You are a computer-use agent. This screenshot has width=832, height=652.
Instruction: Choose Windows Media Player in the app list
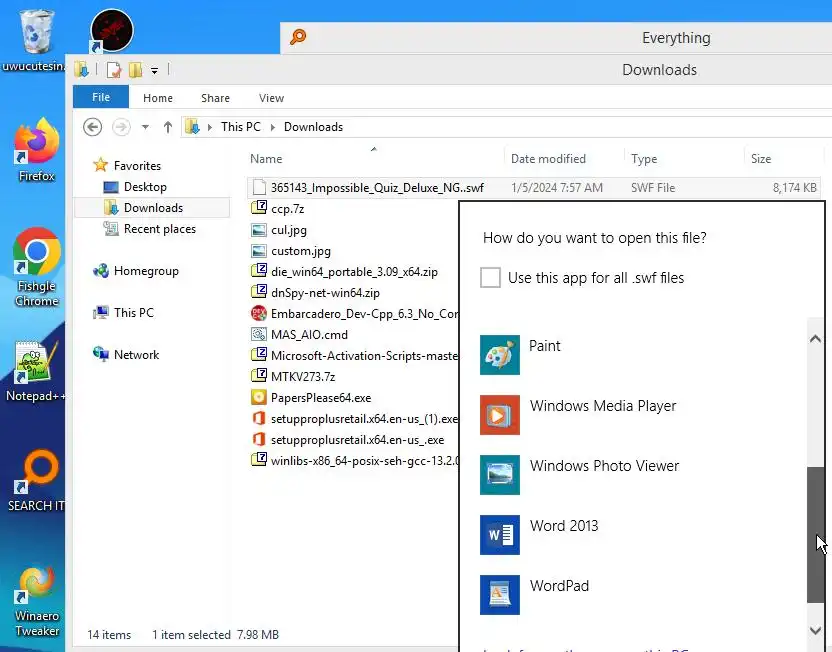[x=641, y=415]
